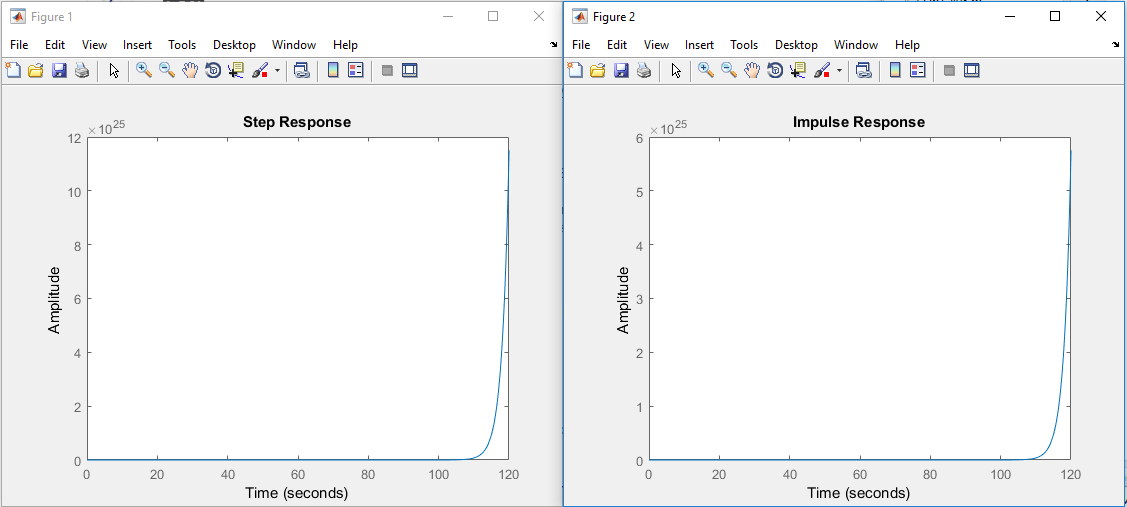This screenshot has height=507, width=1127.
Task: Open brush color dropdown arrow in Figure 2
Action: pos(839,70)
